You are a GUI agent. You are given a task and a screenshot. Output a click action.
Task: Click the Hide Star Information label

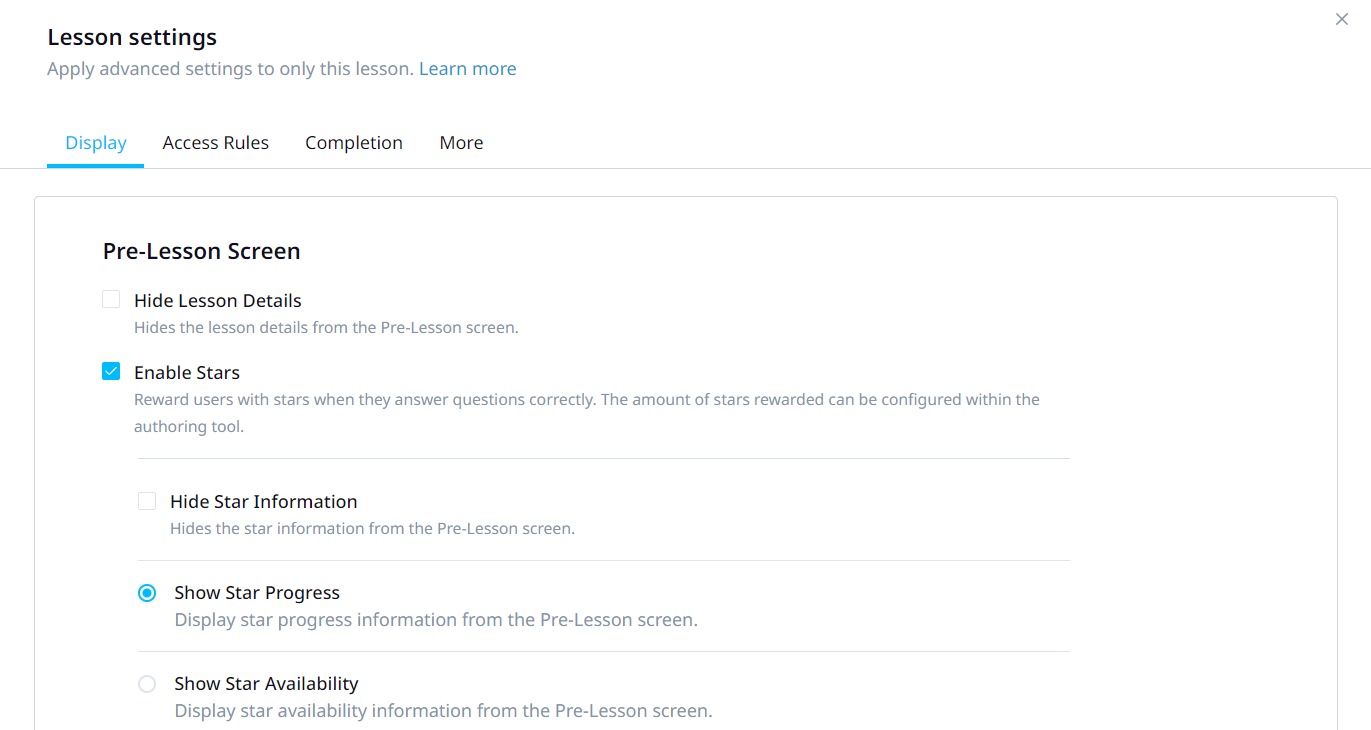[264, 502]
